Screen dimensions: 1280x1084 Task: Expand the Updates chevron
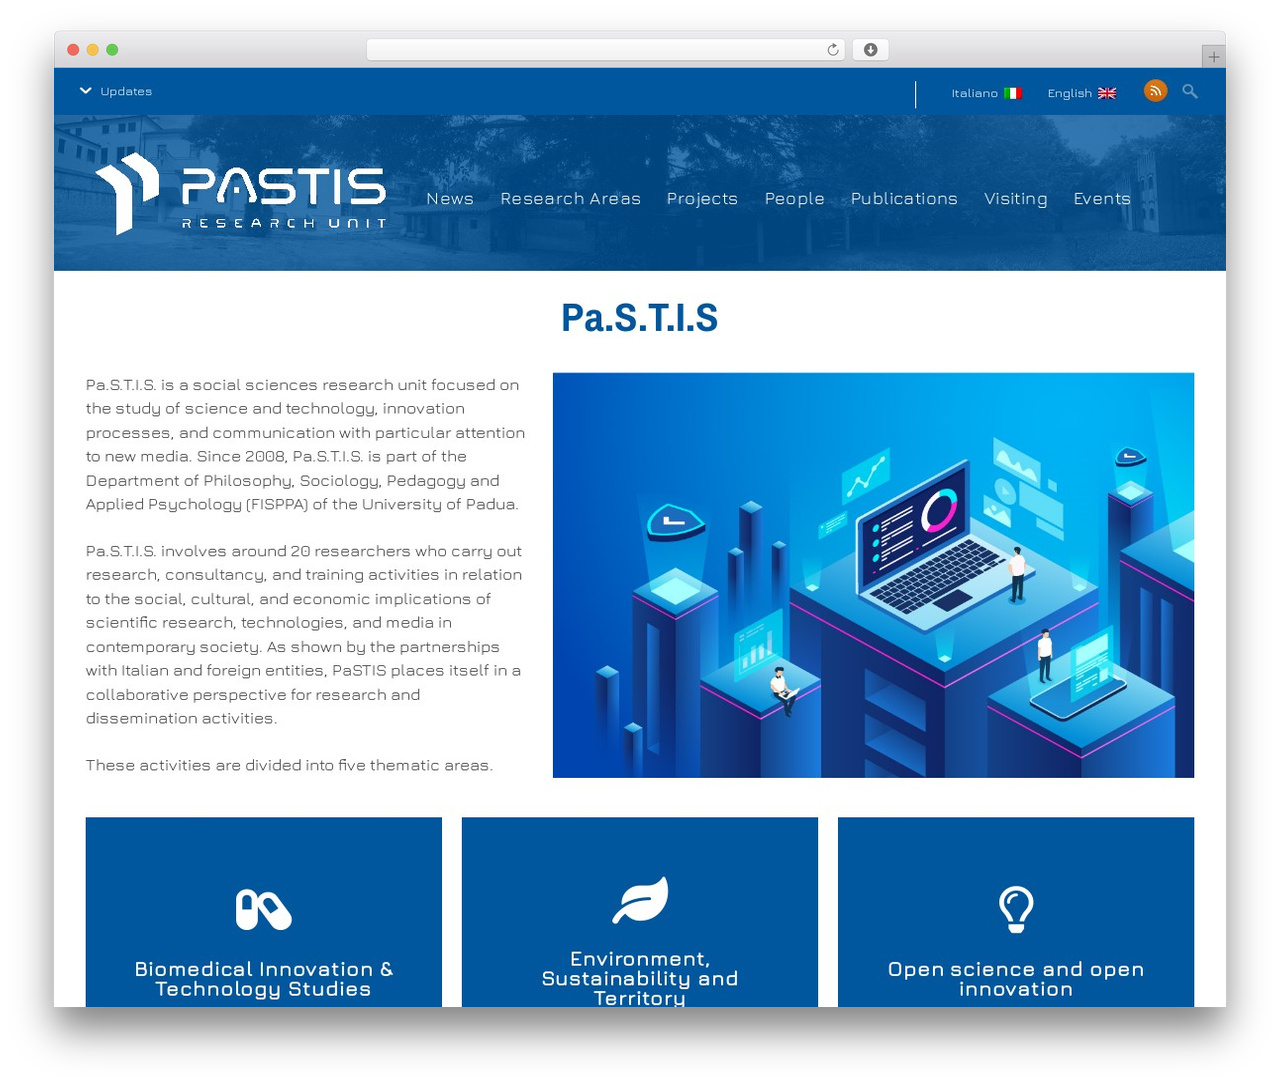click(x=86, y=91)
